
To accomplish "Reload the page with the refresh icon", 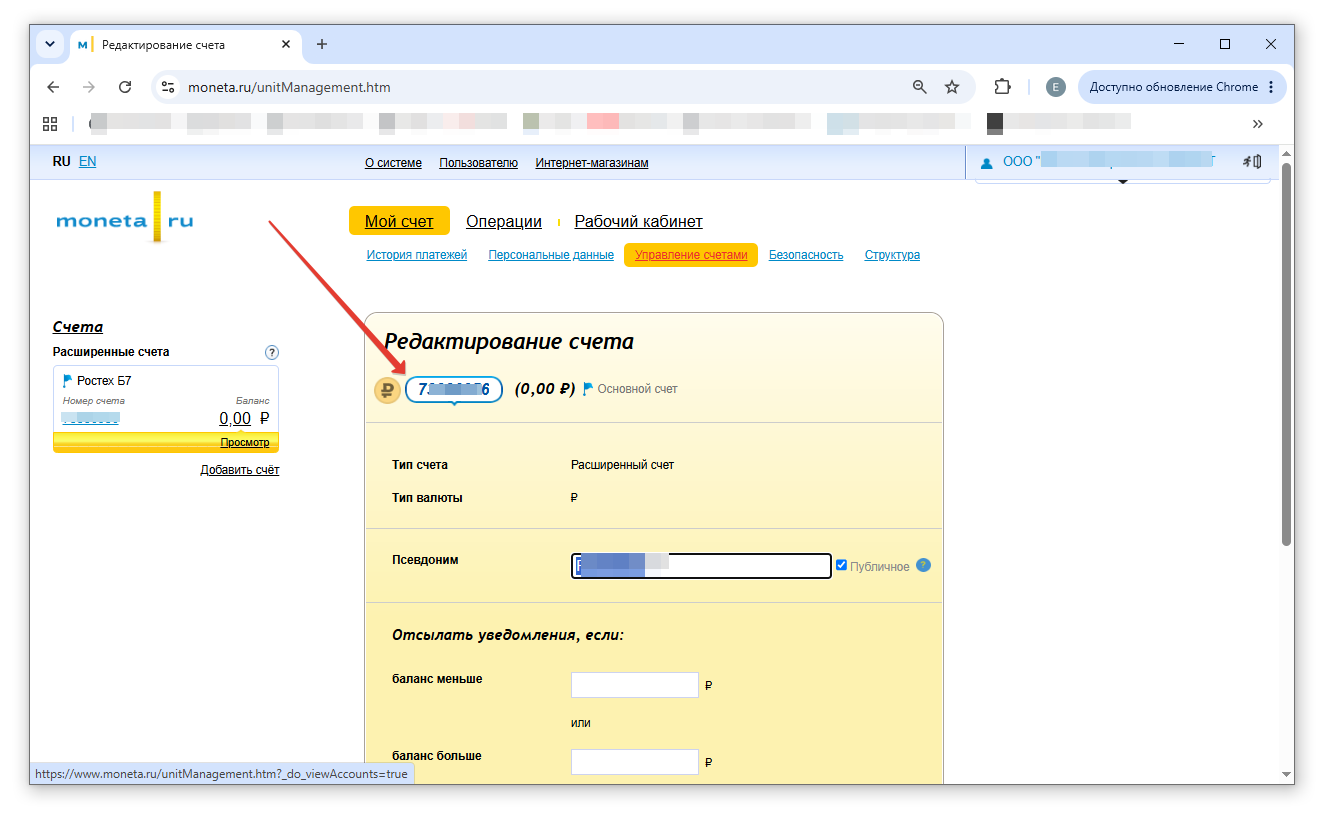I will (x=125, y=87).
